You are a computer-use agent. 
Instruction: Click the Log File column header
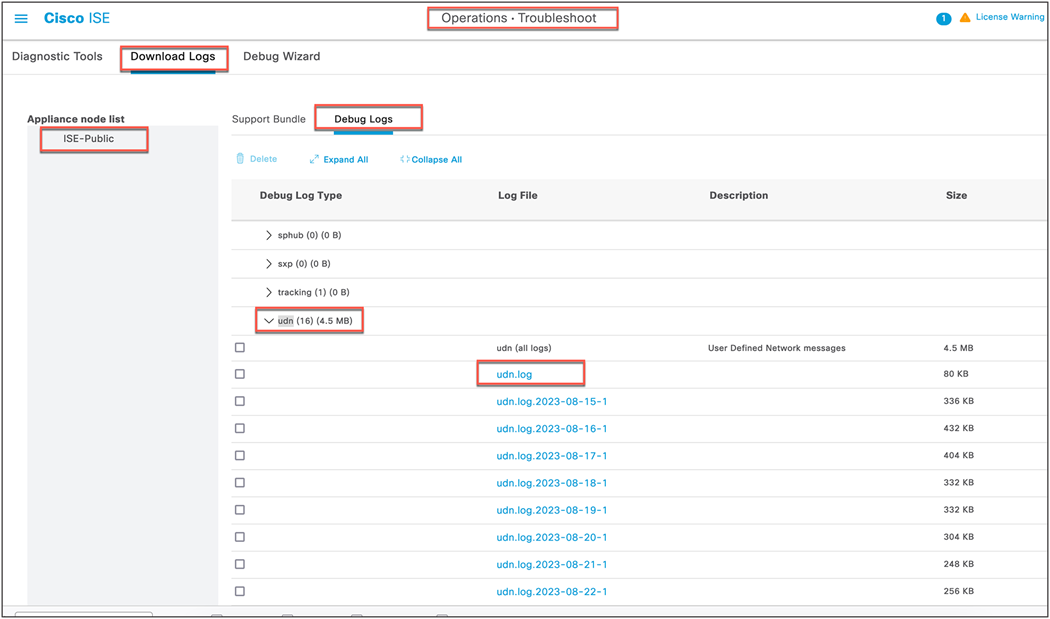(518, 196)
